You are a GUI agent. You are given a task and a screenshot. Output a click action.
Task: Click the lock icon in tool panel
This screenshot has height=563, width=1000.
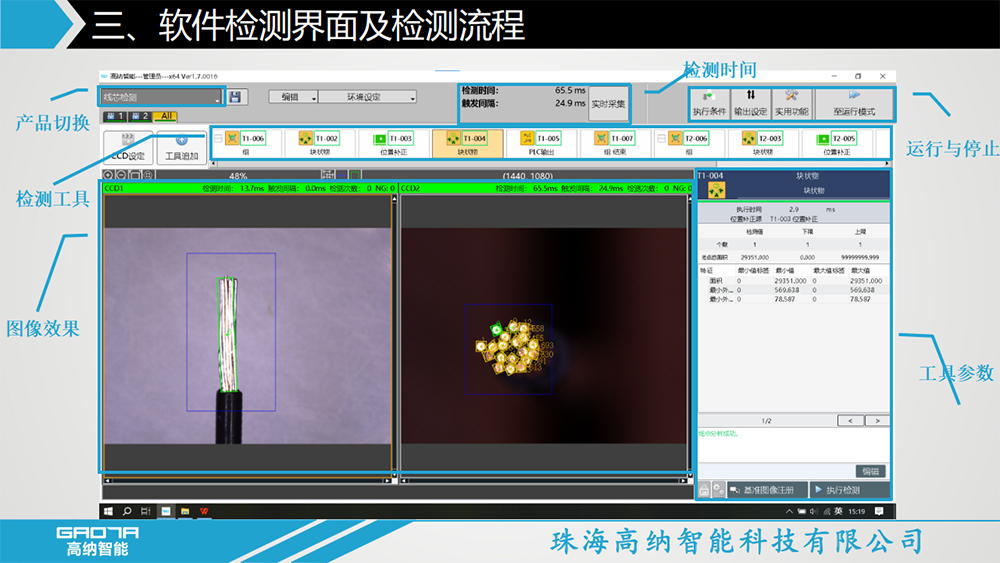(704, 490)
